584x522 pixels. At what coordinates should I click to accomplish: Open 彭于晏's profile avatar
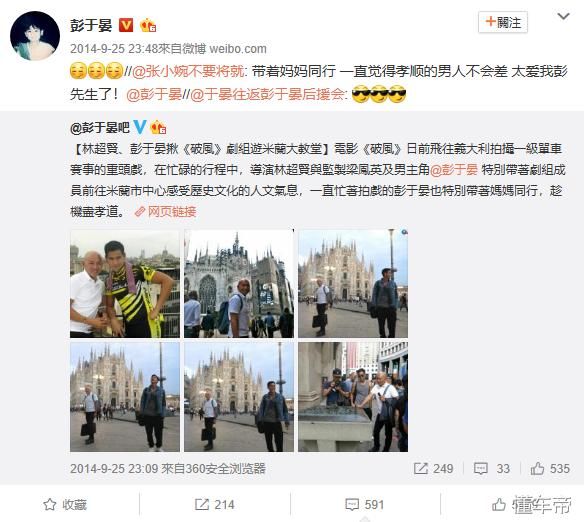[x=35, y=36]
